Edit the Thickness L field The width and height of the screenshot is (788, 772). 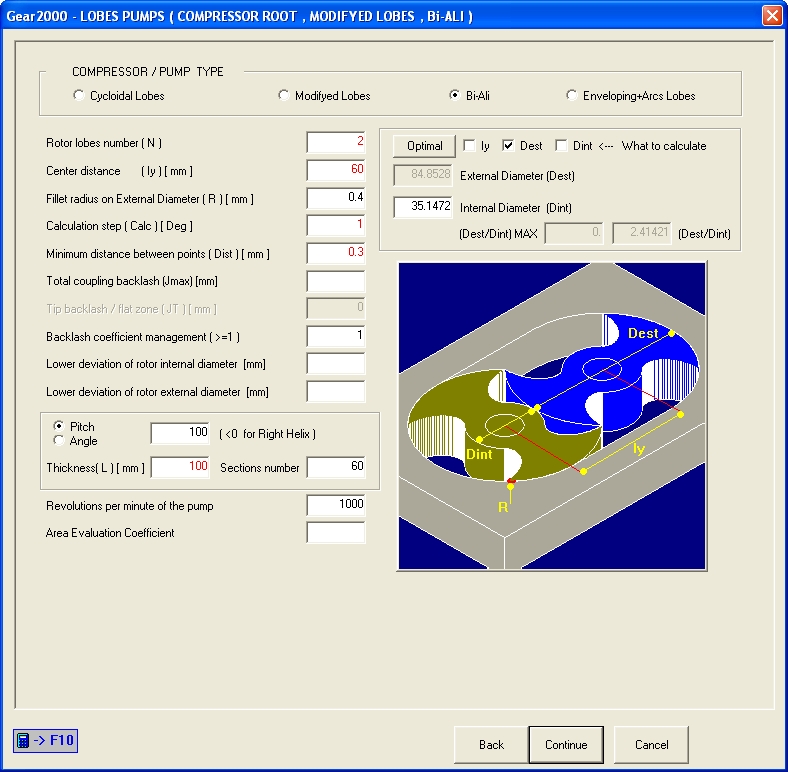coord(180,467)
